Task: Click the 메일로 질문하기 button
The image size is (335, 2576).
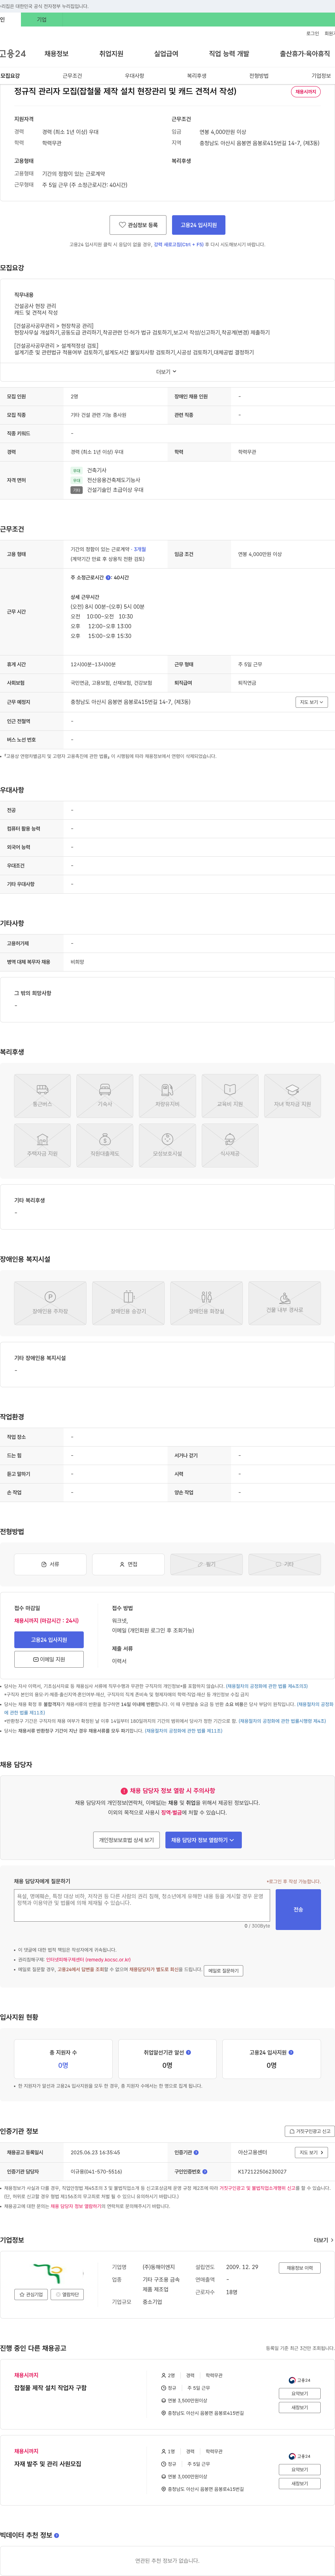Action: pyautogui.click(x=223, y=1971)
